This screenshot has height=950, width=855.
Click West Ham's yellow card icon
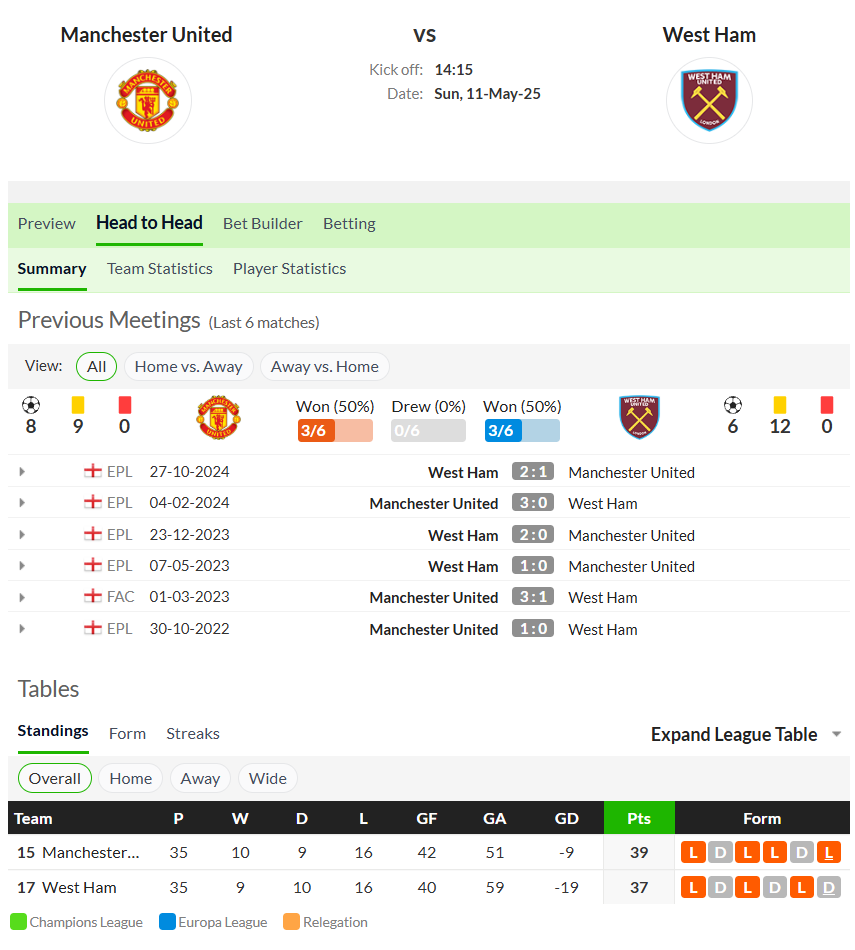tap(780, 405)
